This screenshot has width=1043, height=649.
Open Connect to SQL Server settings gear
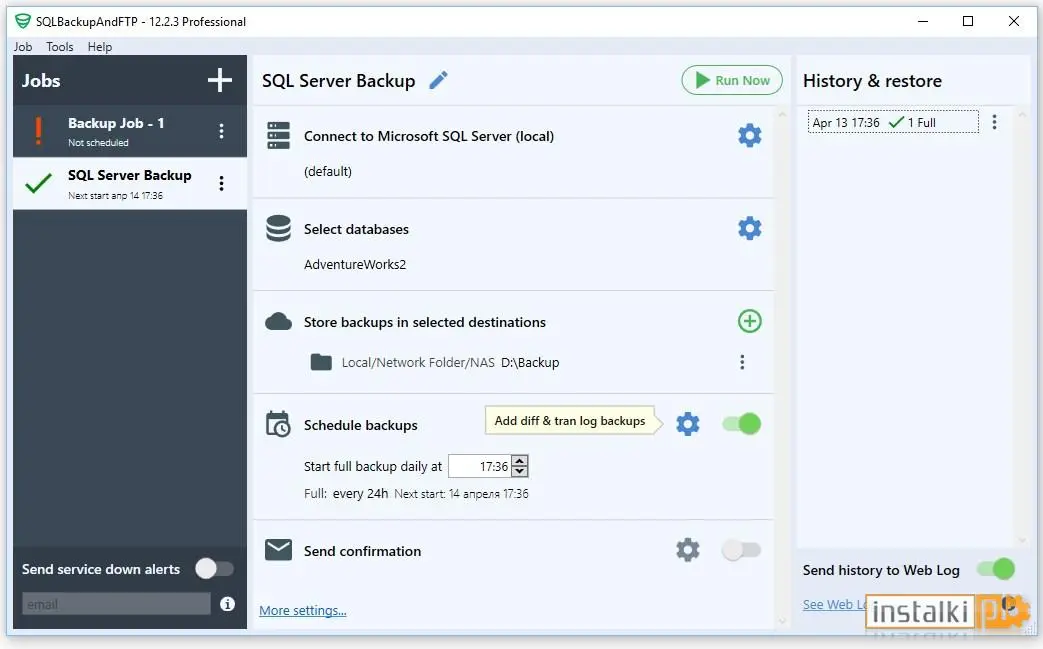click(x=750, y=136)
